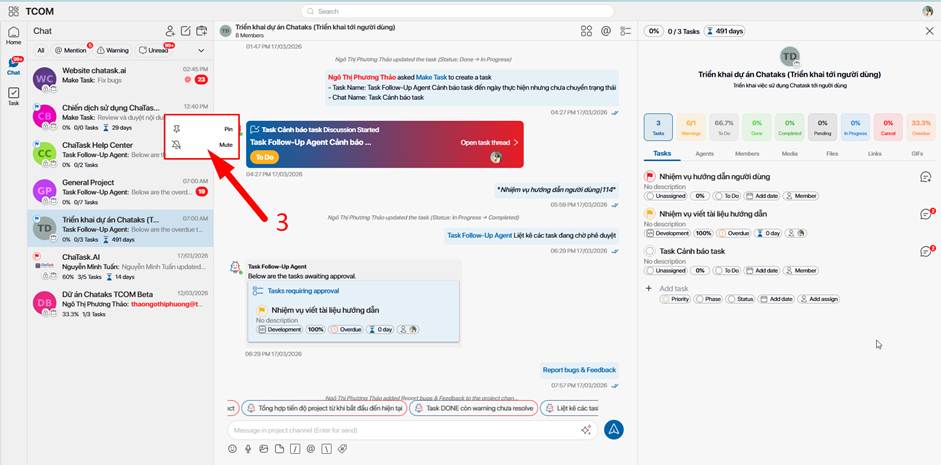Filter chats by Warning

113,50
